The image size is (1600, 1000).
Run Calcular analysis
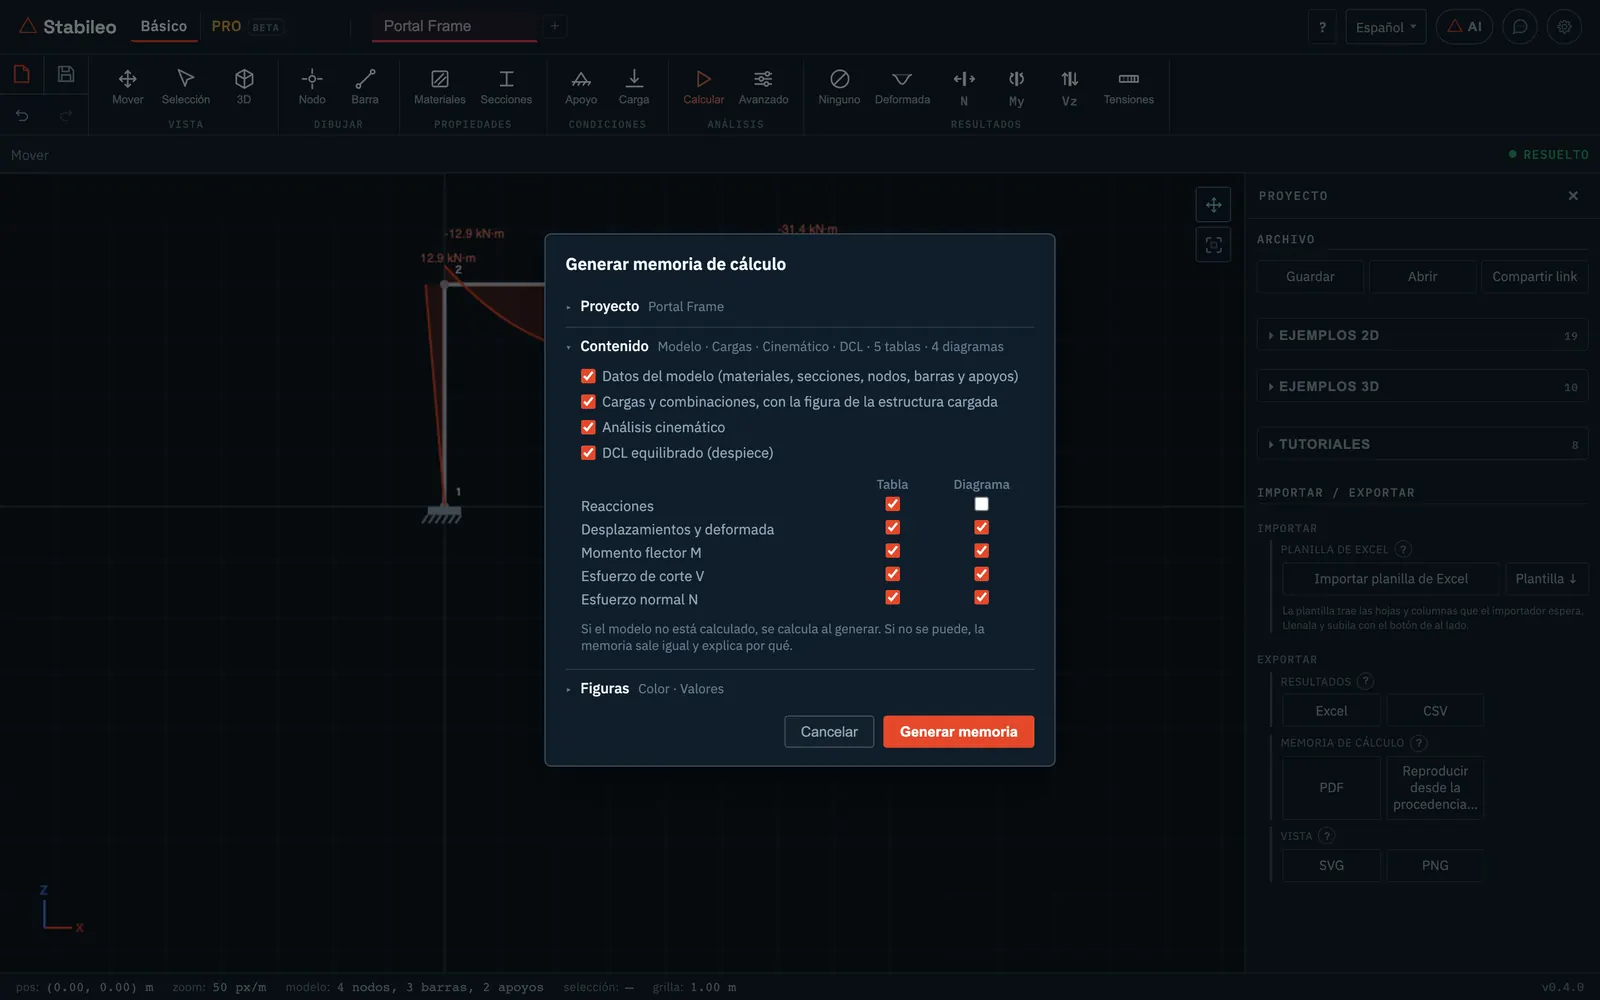(704, 87)
